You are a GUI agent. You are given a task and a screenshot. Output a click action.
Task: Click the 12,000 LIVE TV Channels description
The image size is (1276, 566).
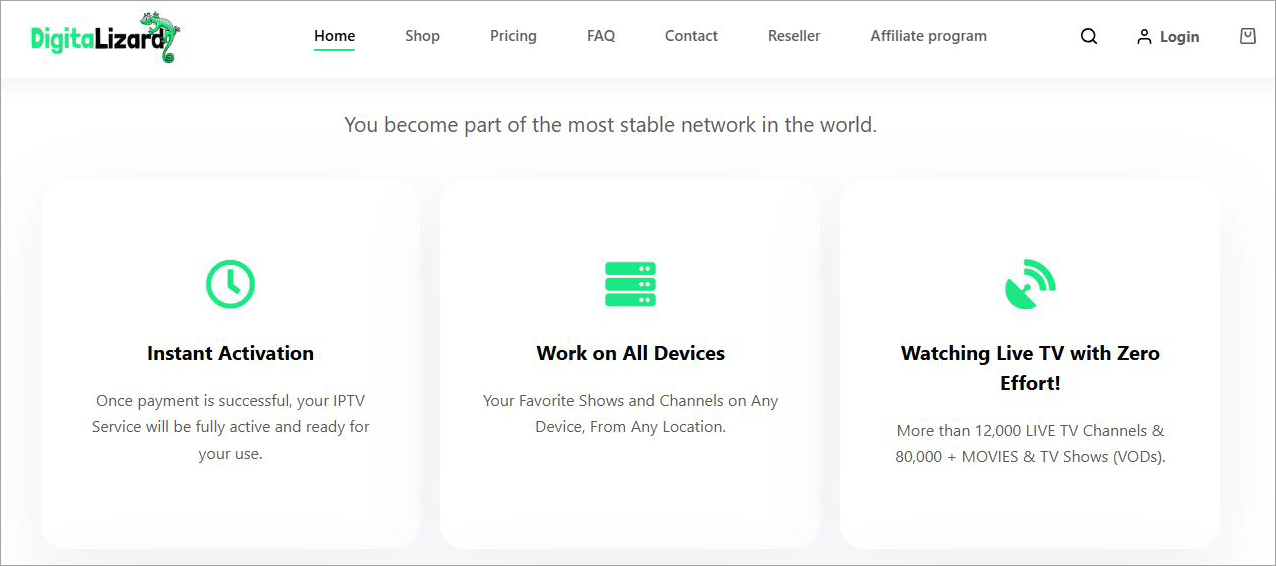(x=1030, y=444)
